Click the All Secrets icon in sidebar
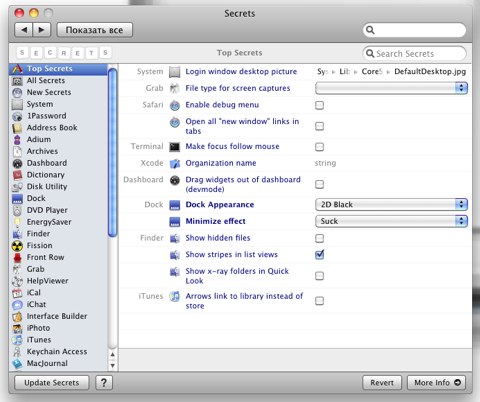480x402 pixels. (x=17, y=81)
